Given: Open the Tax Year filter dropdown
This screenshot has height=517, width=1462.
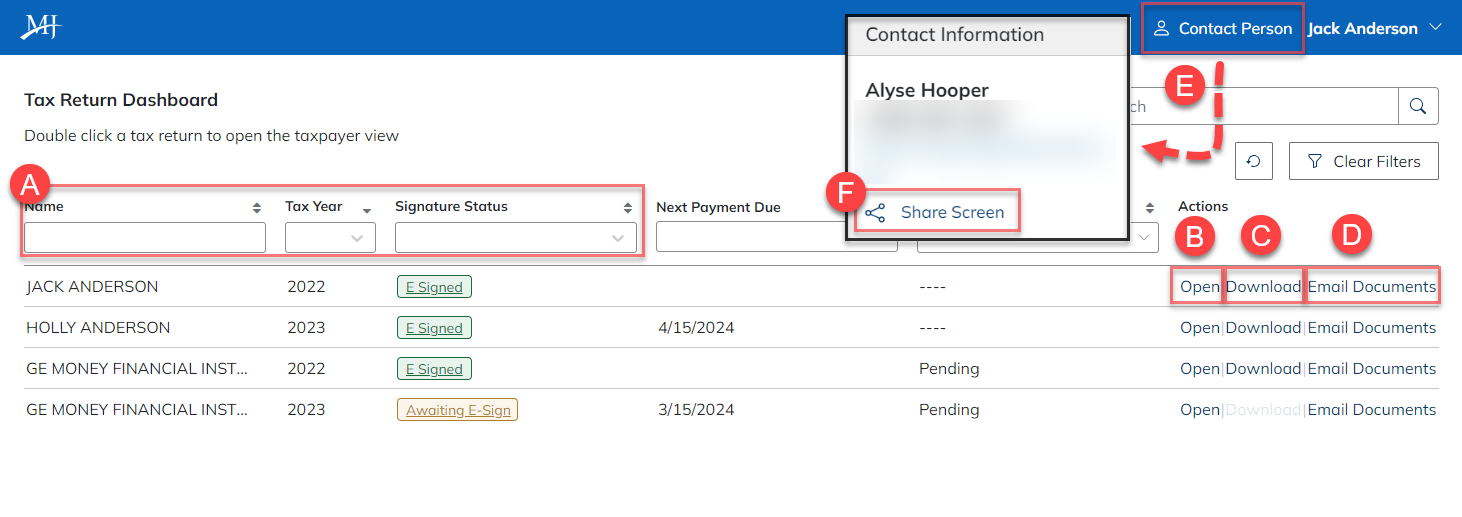Looking at the screenshot, I should point(330,238).
